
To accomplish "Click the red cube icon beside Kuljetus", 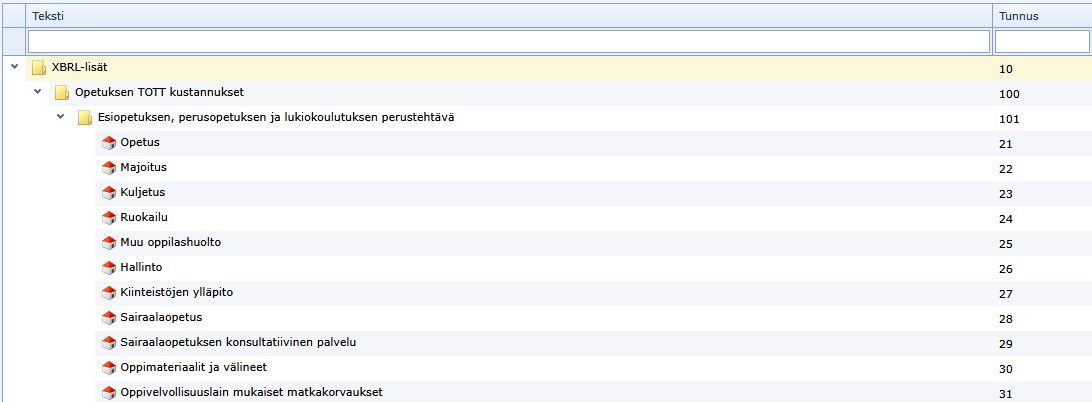I will 109,193.
